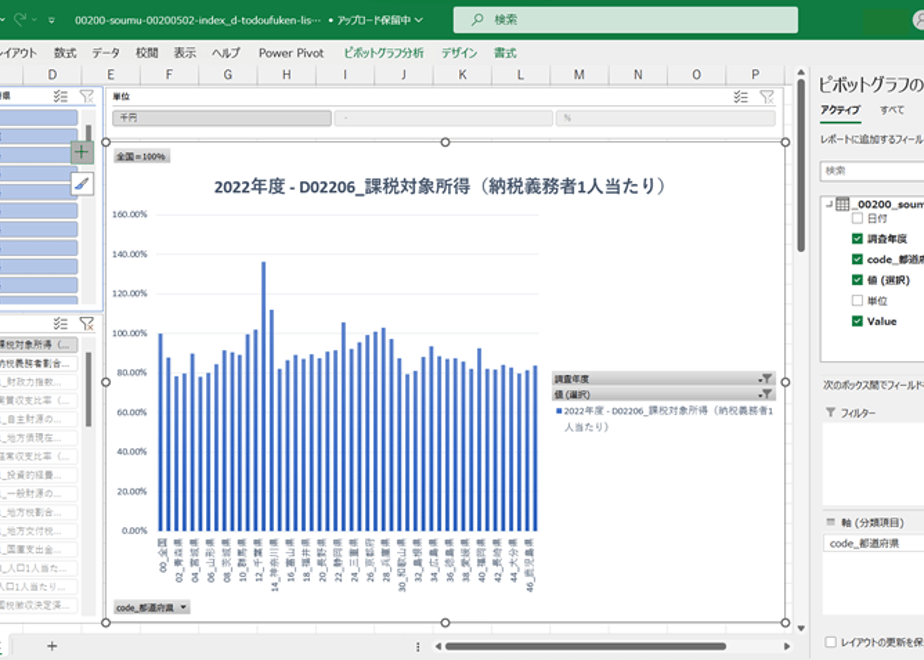Click the horizontal scrollbar thumb
This screenshot has width=924, height=660.
pos(585,646)
